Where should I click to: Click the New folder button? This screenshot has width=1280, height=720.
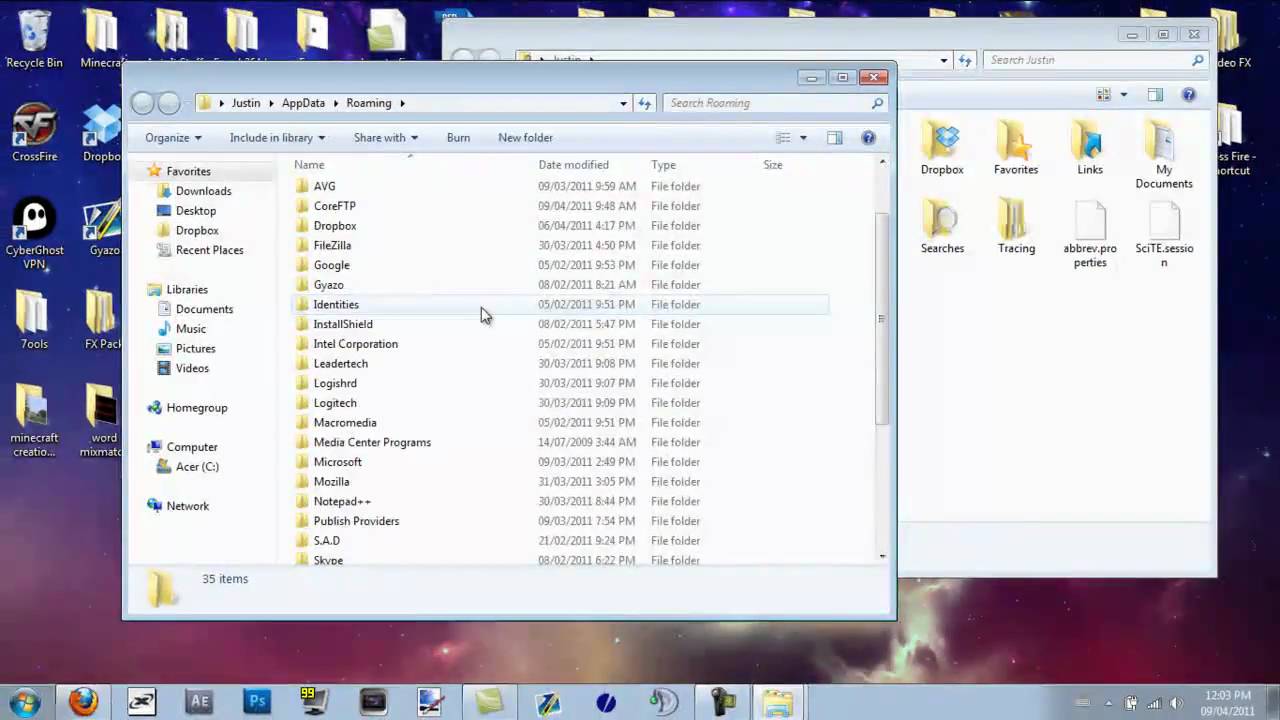525,138
